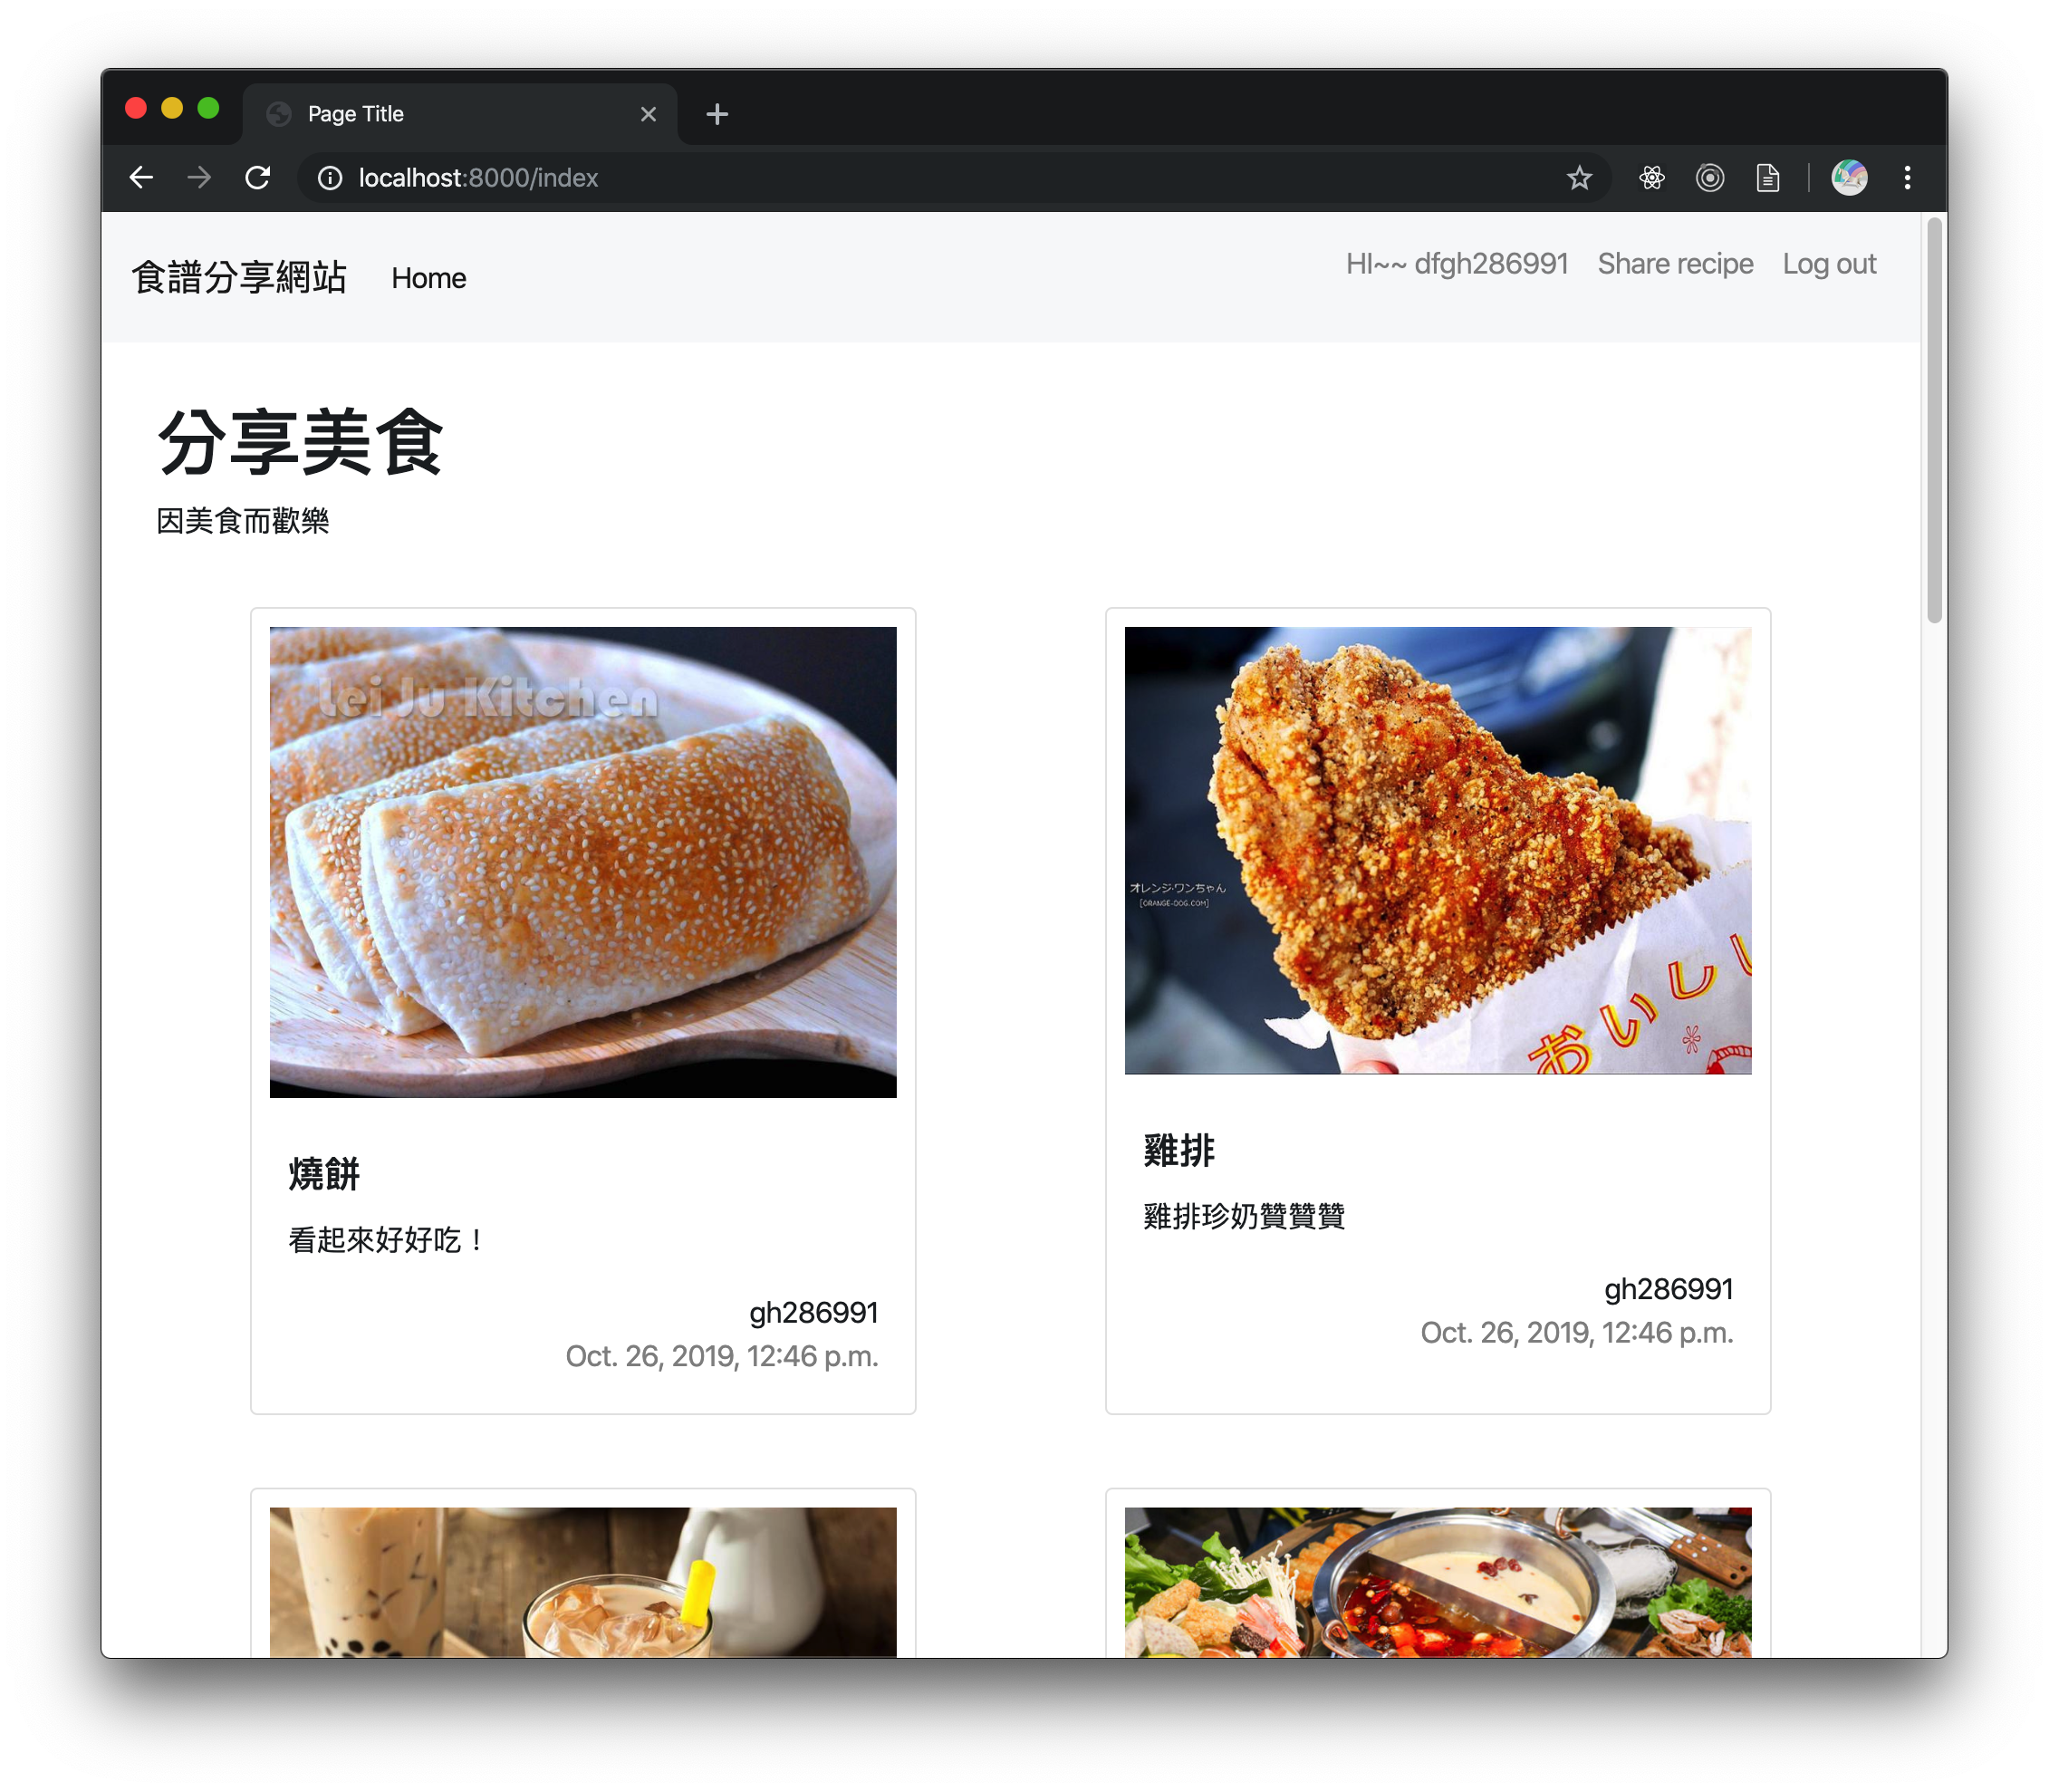Open the circular target extension icon
The width and height of the screenshot is (2049, 1792).
point(1710,178)
